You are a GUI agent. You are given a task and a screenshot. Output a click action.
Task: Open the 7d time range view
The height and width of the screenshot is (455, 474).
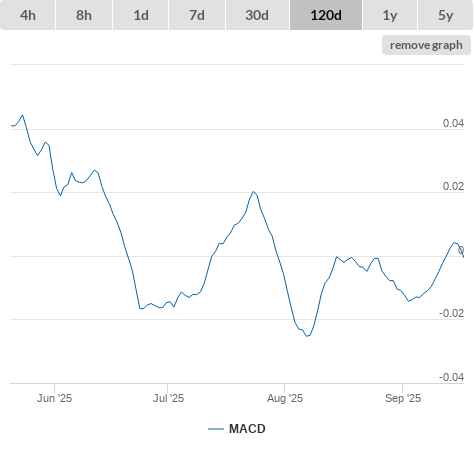(x=197, y=15)
